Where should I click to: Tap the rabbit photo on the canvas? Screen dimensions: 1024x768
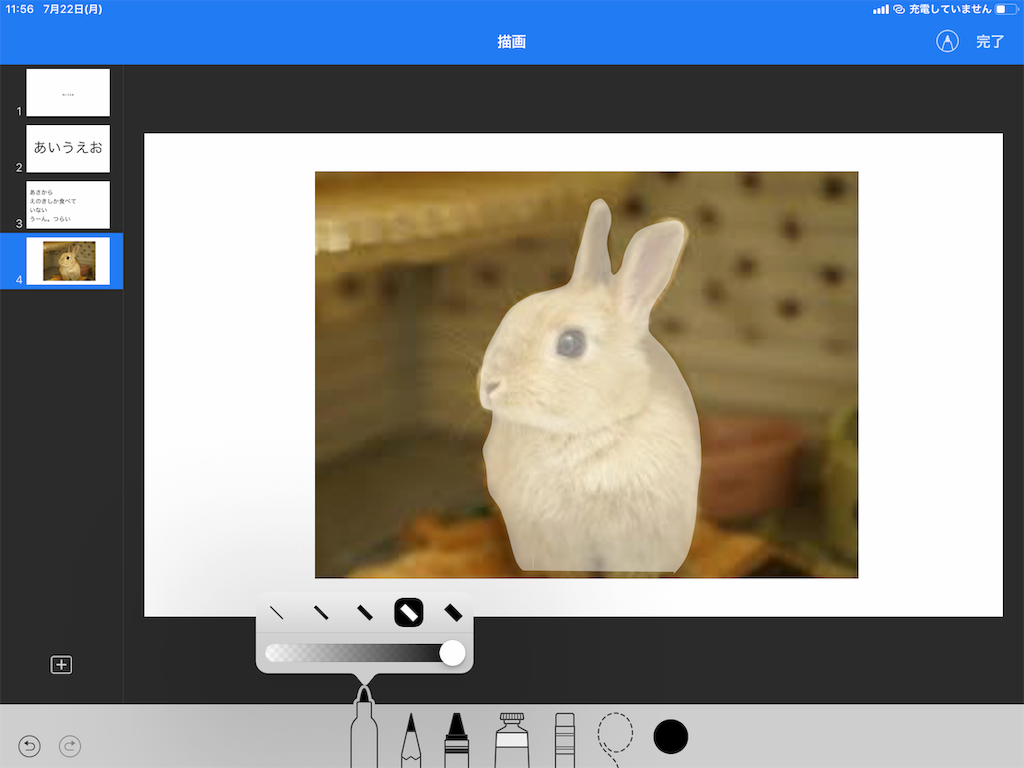[x=586, y=375]
